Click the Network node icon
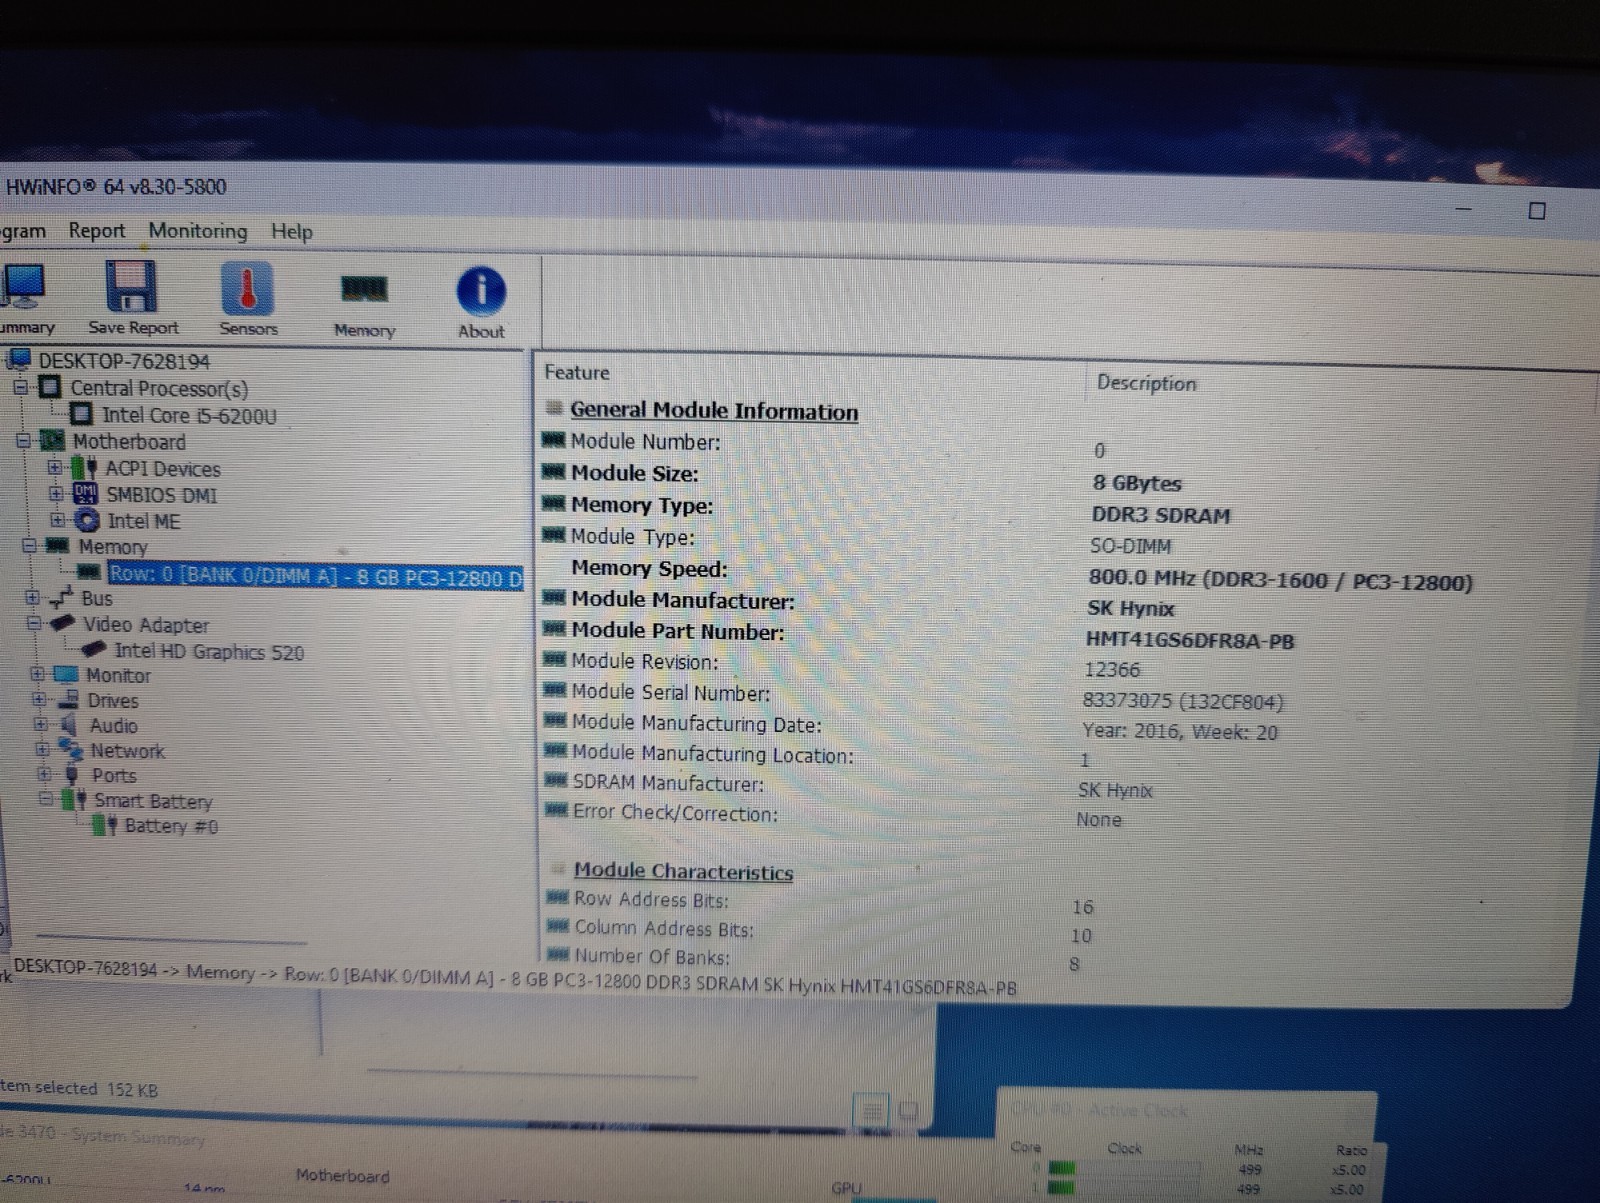 [70, 749]
